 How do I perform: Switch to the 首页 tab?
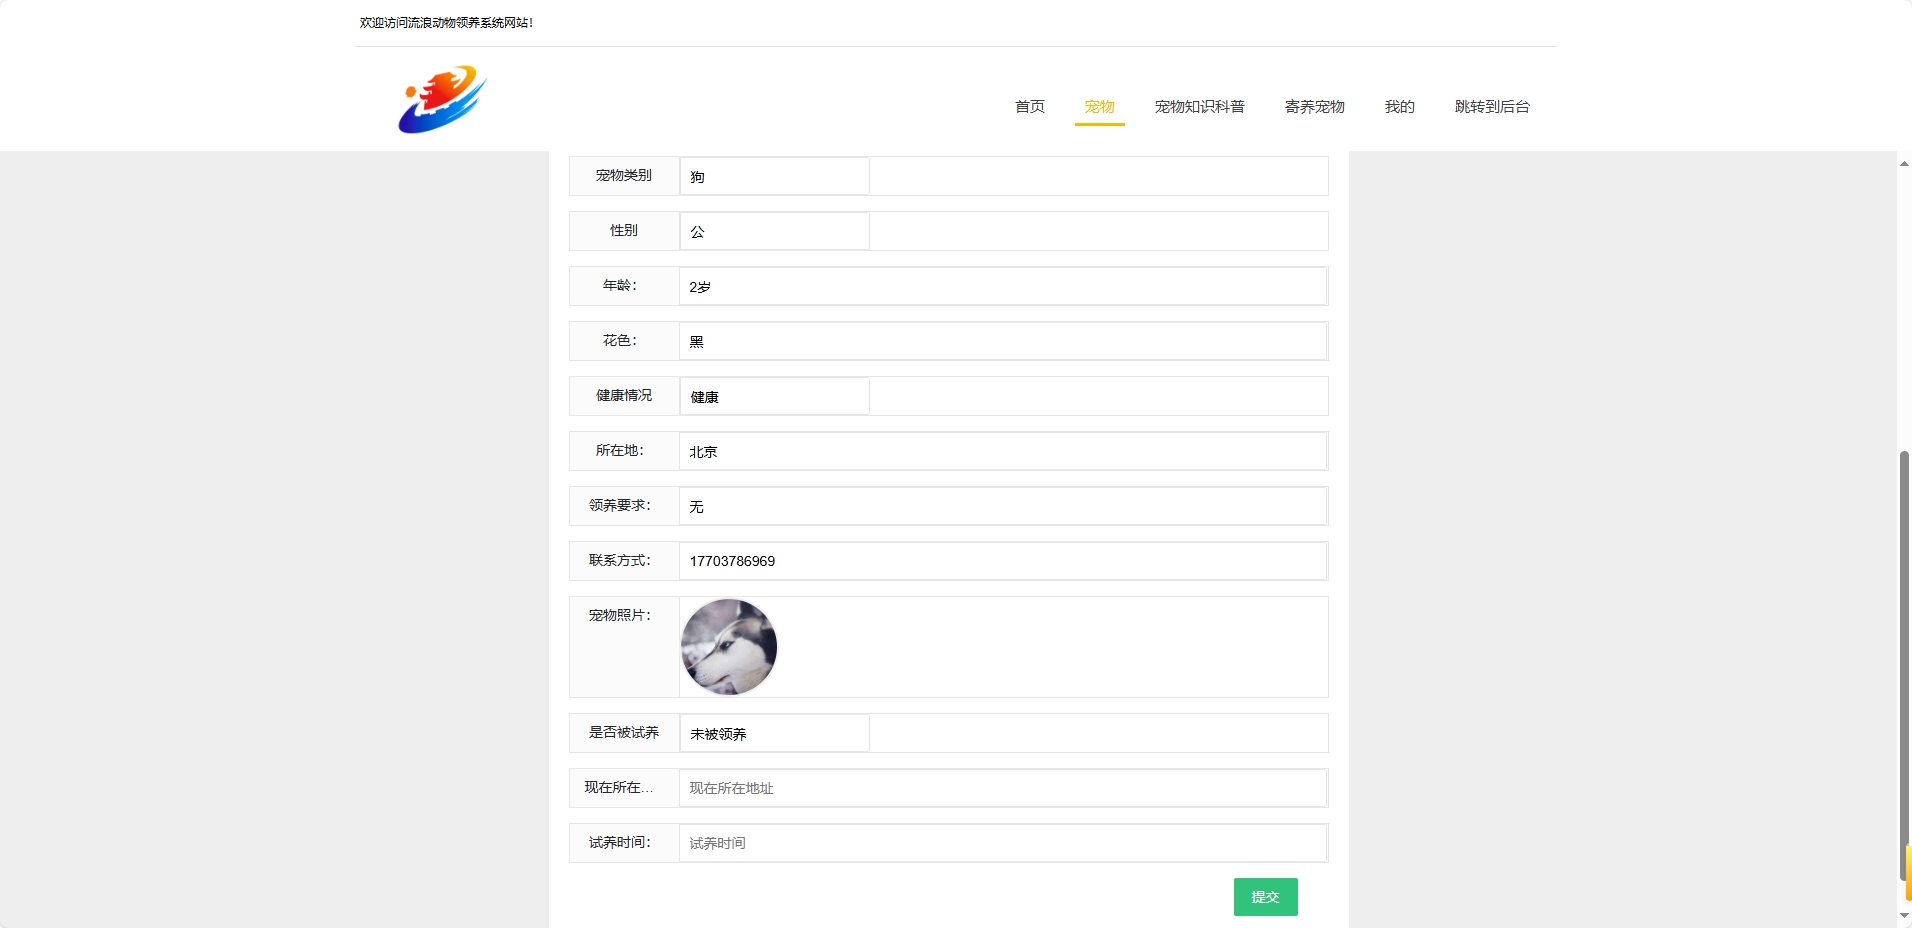pos(1028,107)
